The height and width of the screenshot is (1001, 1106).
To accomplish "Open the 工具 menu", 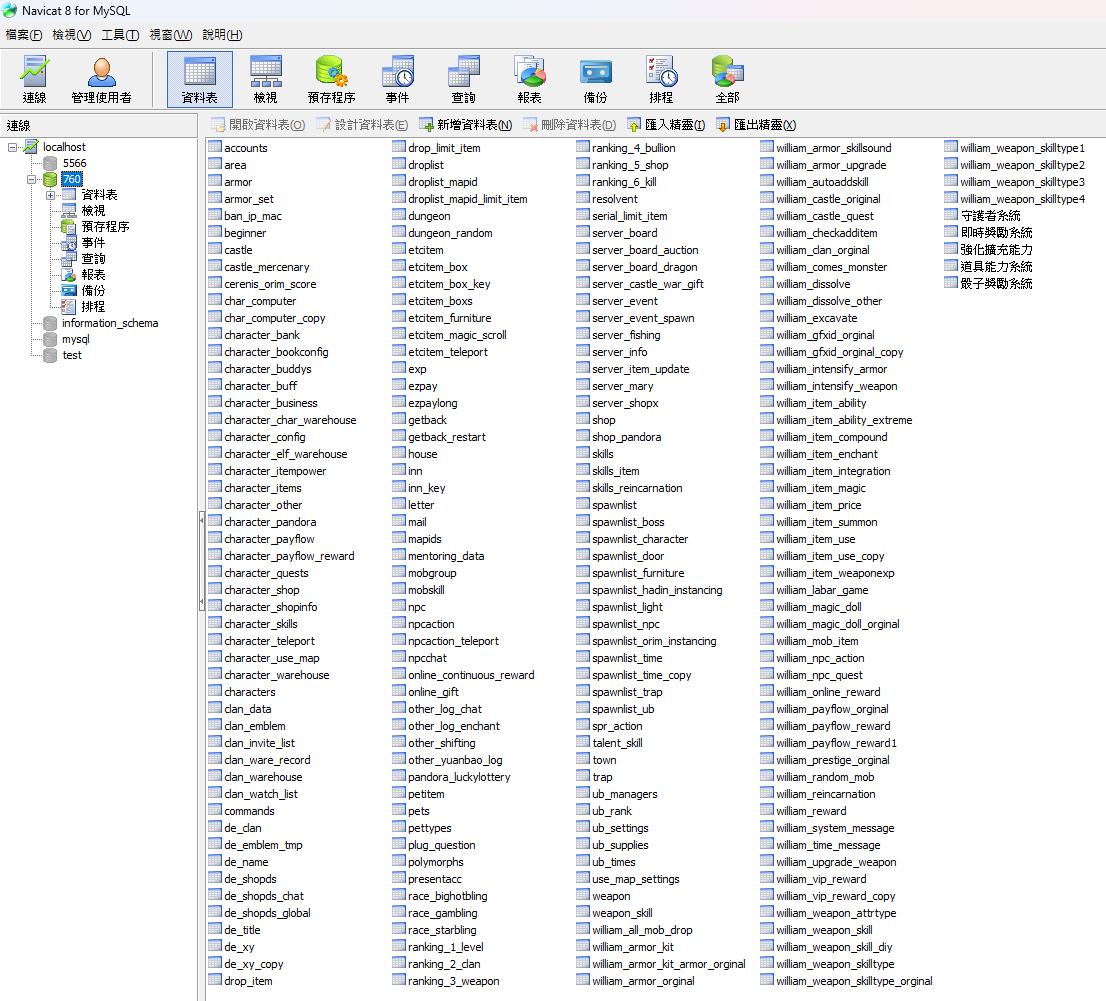I will (120, 35).
